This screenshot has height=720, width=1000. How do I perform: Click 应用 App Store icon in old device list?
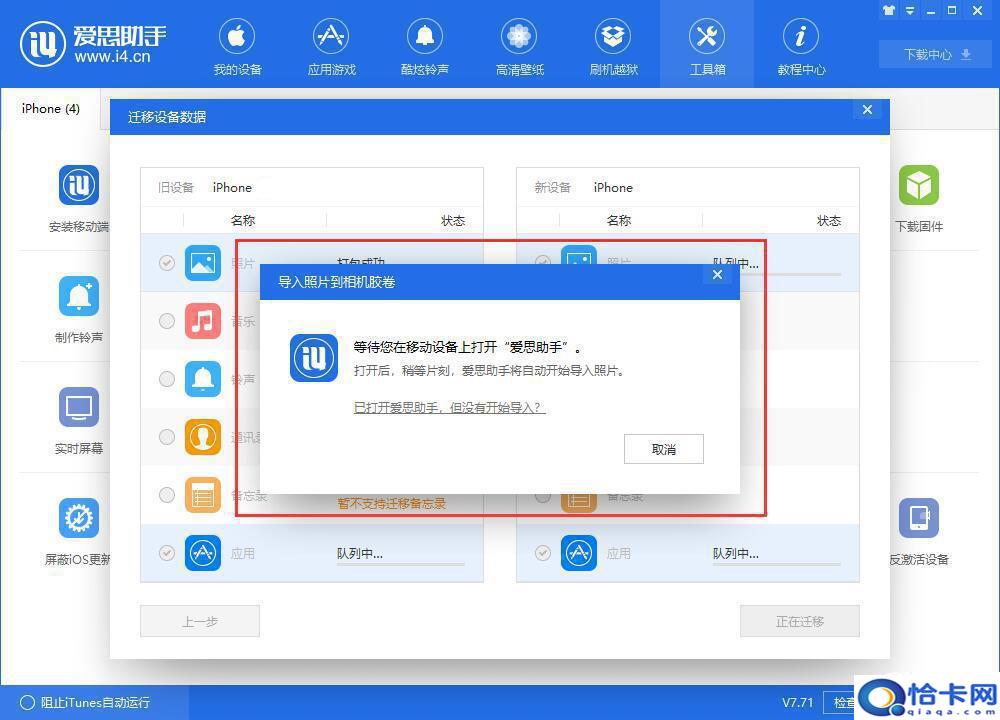[x=203, y=553]
